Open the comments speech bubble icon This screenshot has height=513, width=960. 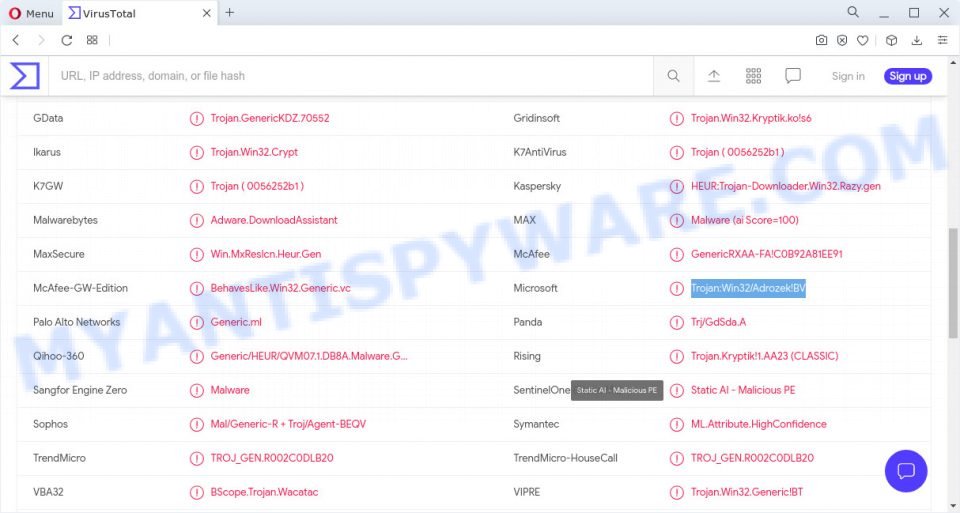(793, 76)
